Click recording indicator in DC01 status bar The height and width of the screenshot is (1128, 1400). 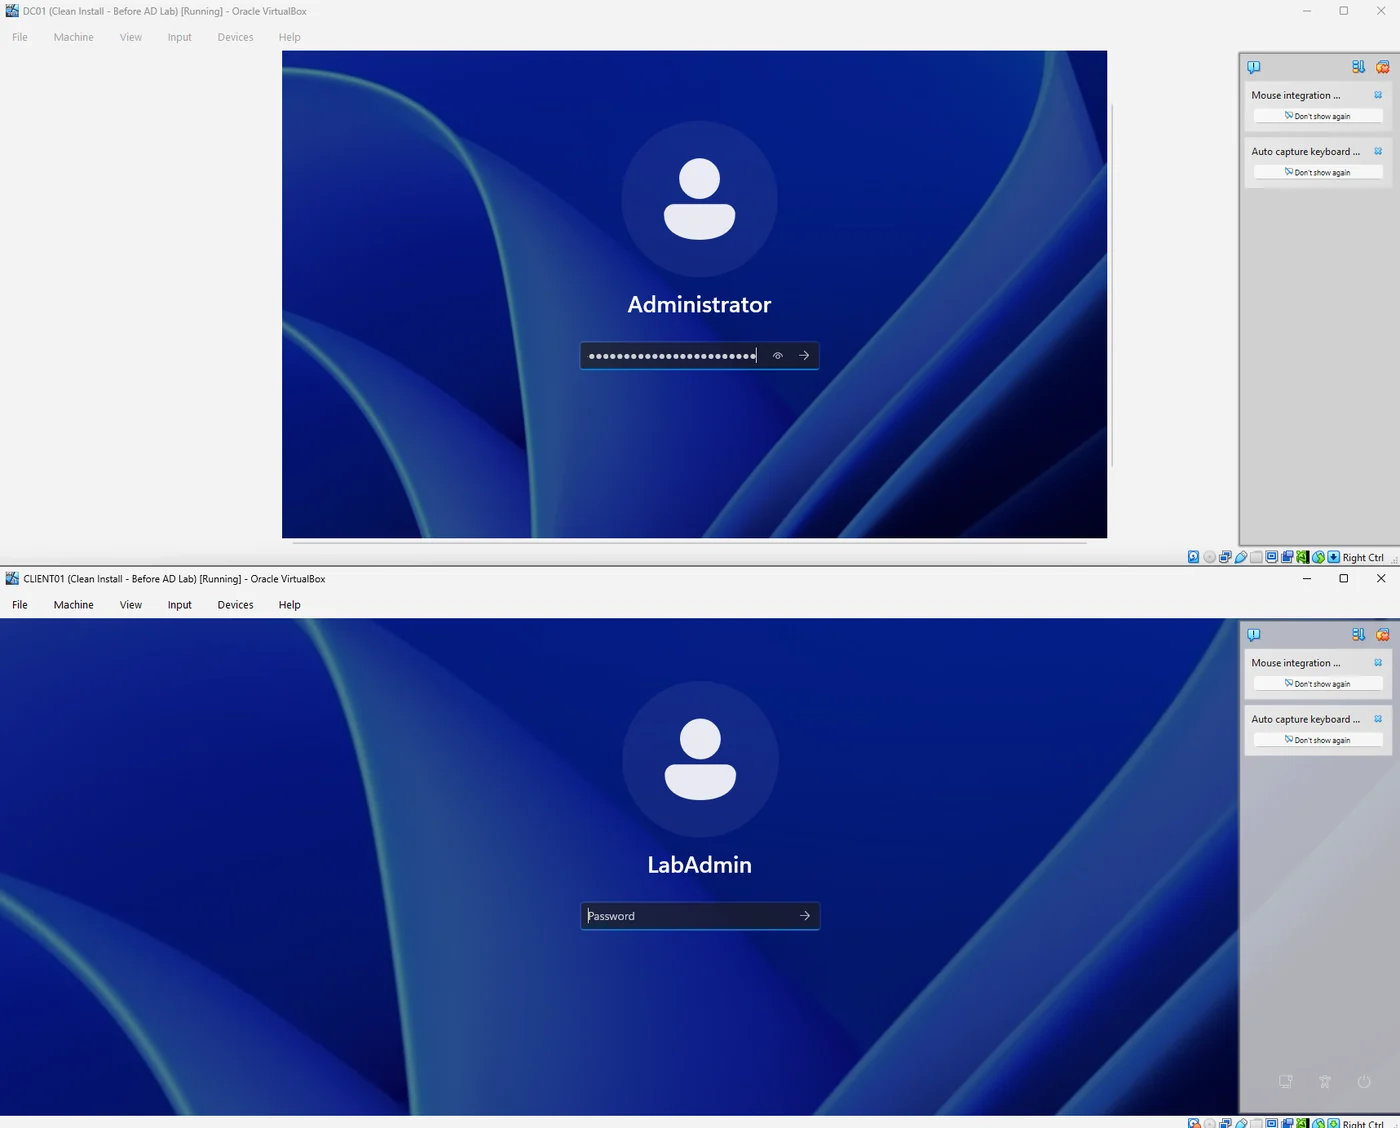coord(1287,557)
